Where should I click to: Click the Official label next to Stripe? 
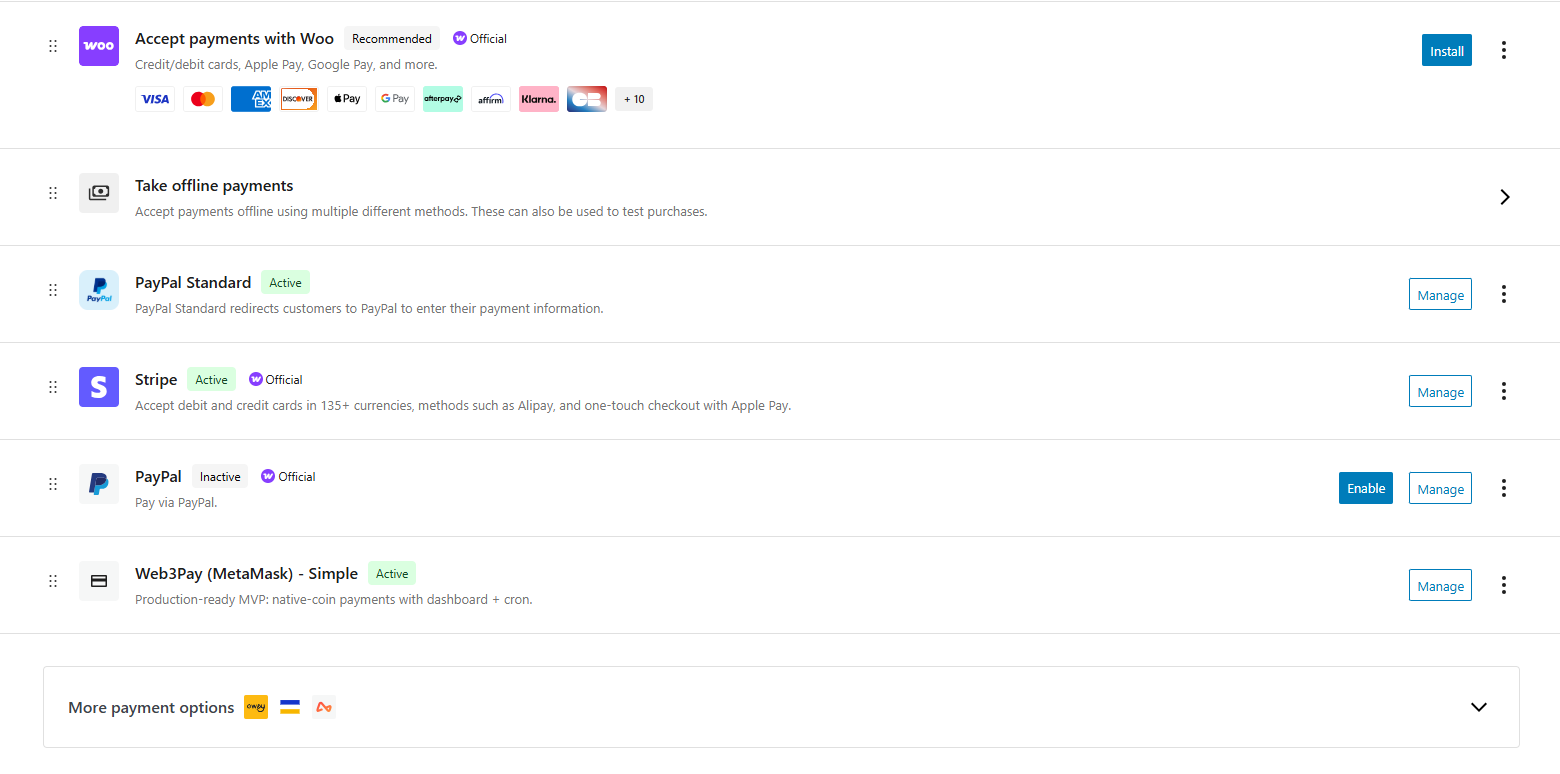276,380
